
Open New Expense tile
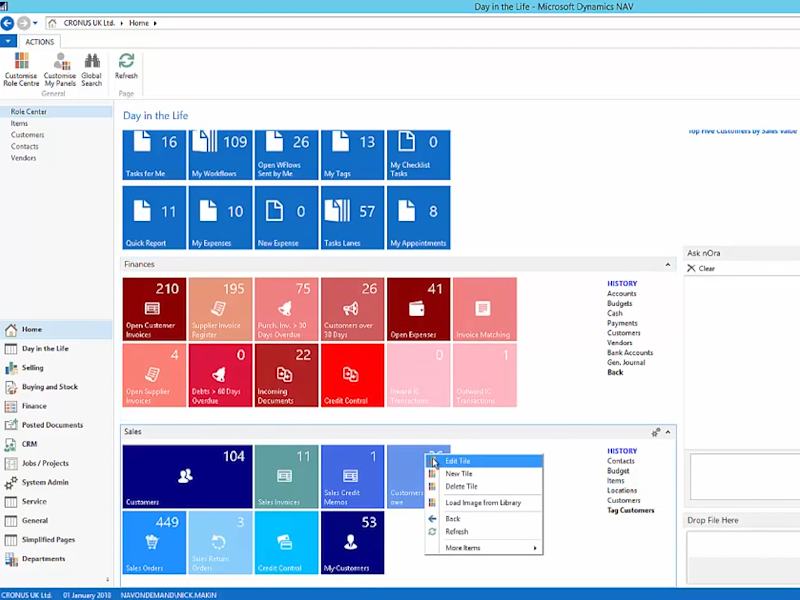click(287, 217)
